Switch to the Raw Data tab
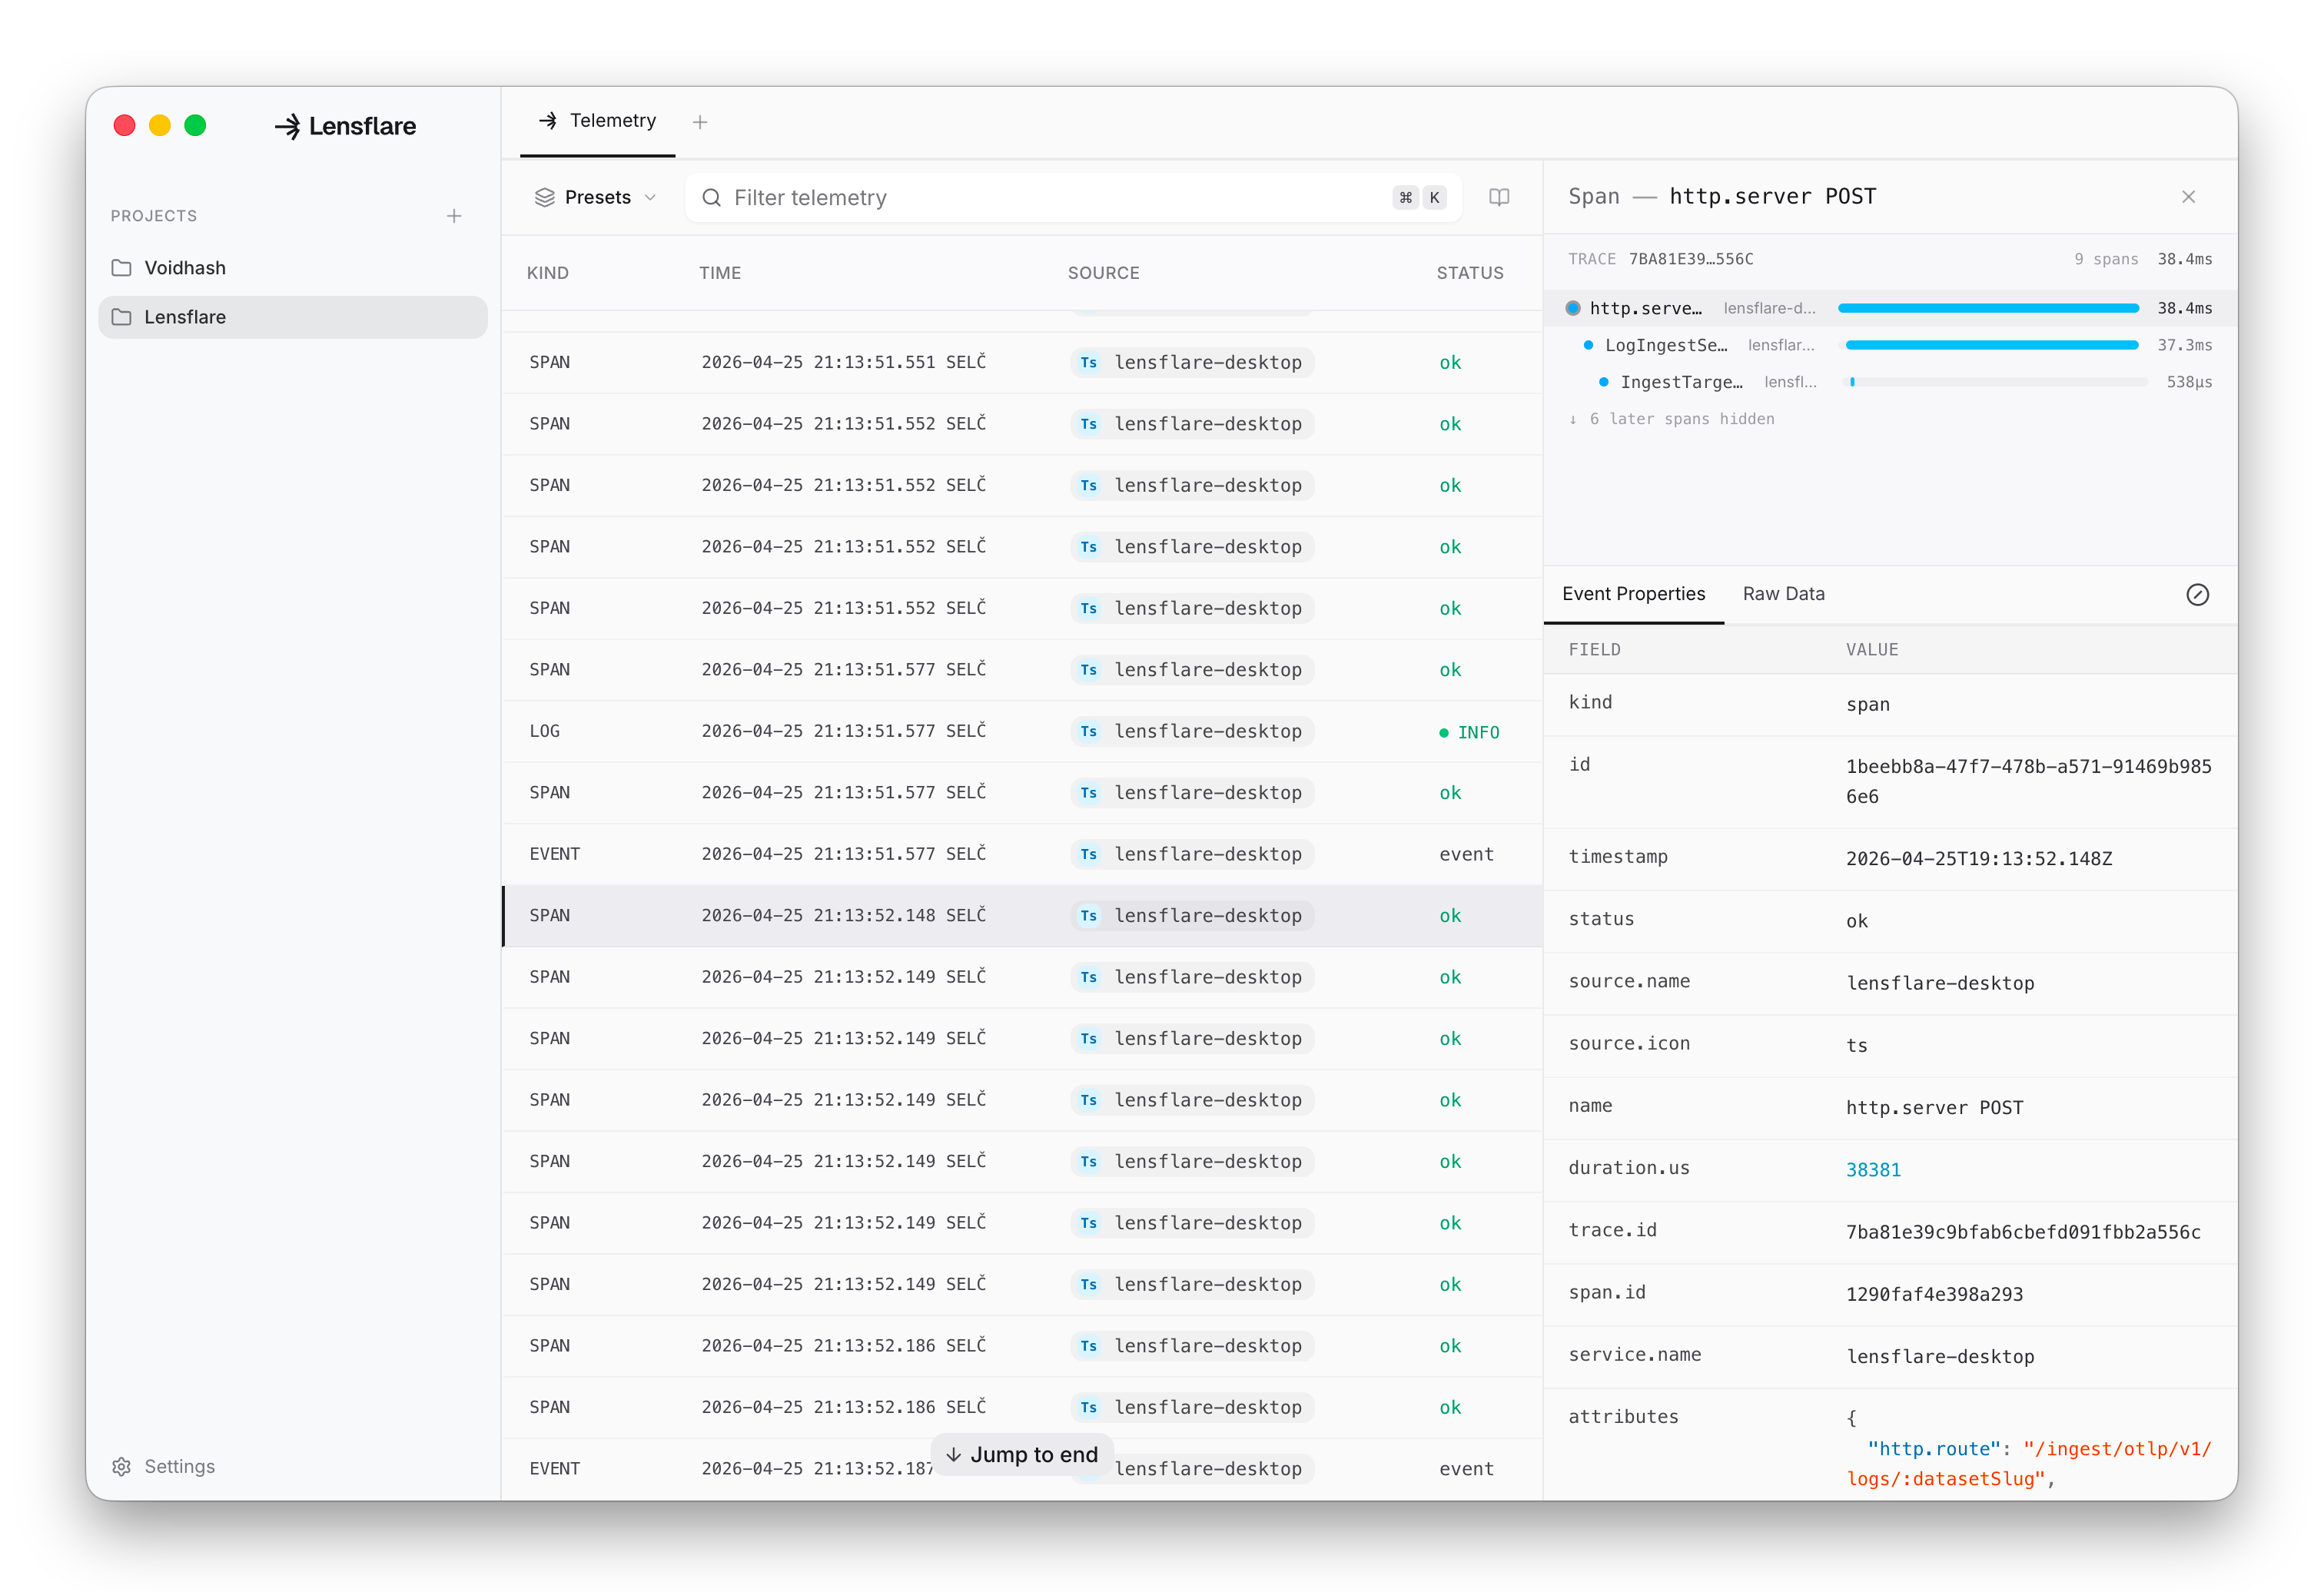 (x=1783, y=594)
